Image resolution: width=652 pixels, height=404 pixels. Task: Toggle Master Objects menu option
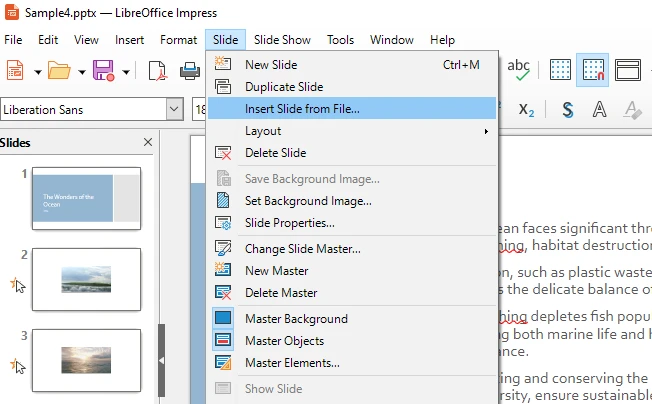pyautogui.click(x=352, y=341)
